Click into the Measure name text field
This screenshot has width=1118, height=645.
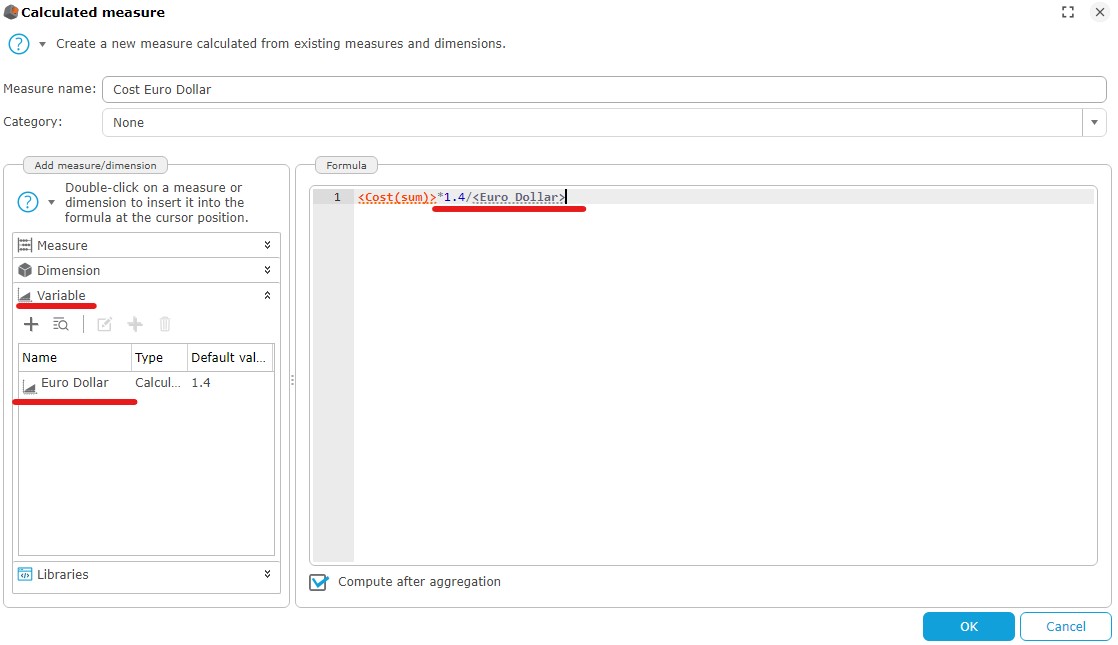pos(603,89)
